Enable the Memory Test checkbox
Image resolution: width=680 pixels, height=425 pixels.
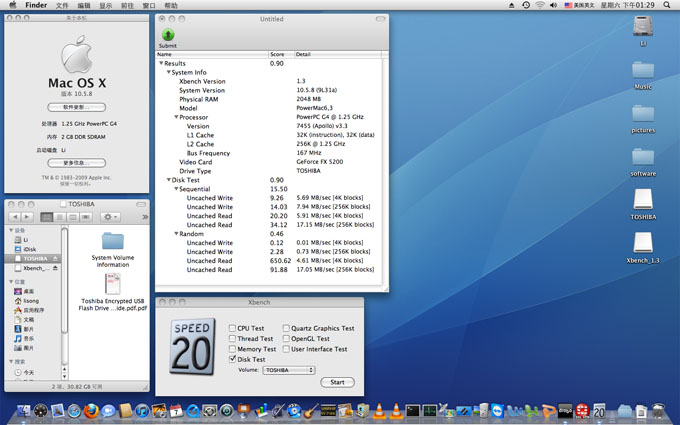(232, 349)
